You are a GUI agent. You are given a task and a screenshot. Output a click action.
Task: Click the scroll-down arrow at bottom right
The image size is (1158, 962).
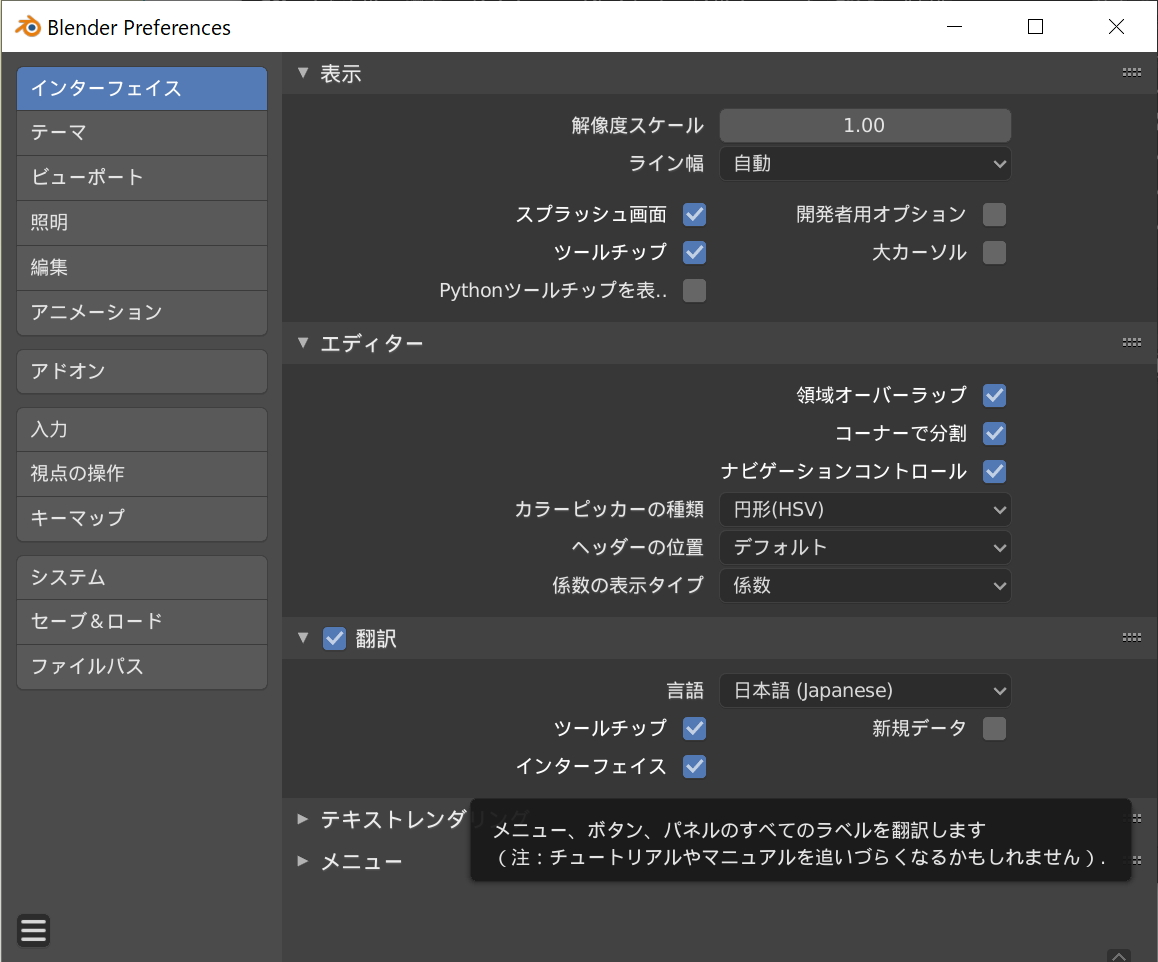point(1119,955)
